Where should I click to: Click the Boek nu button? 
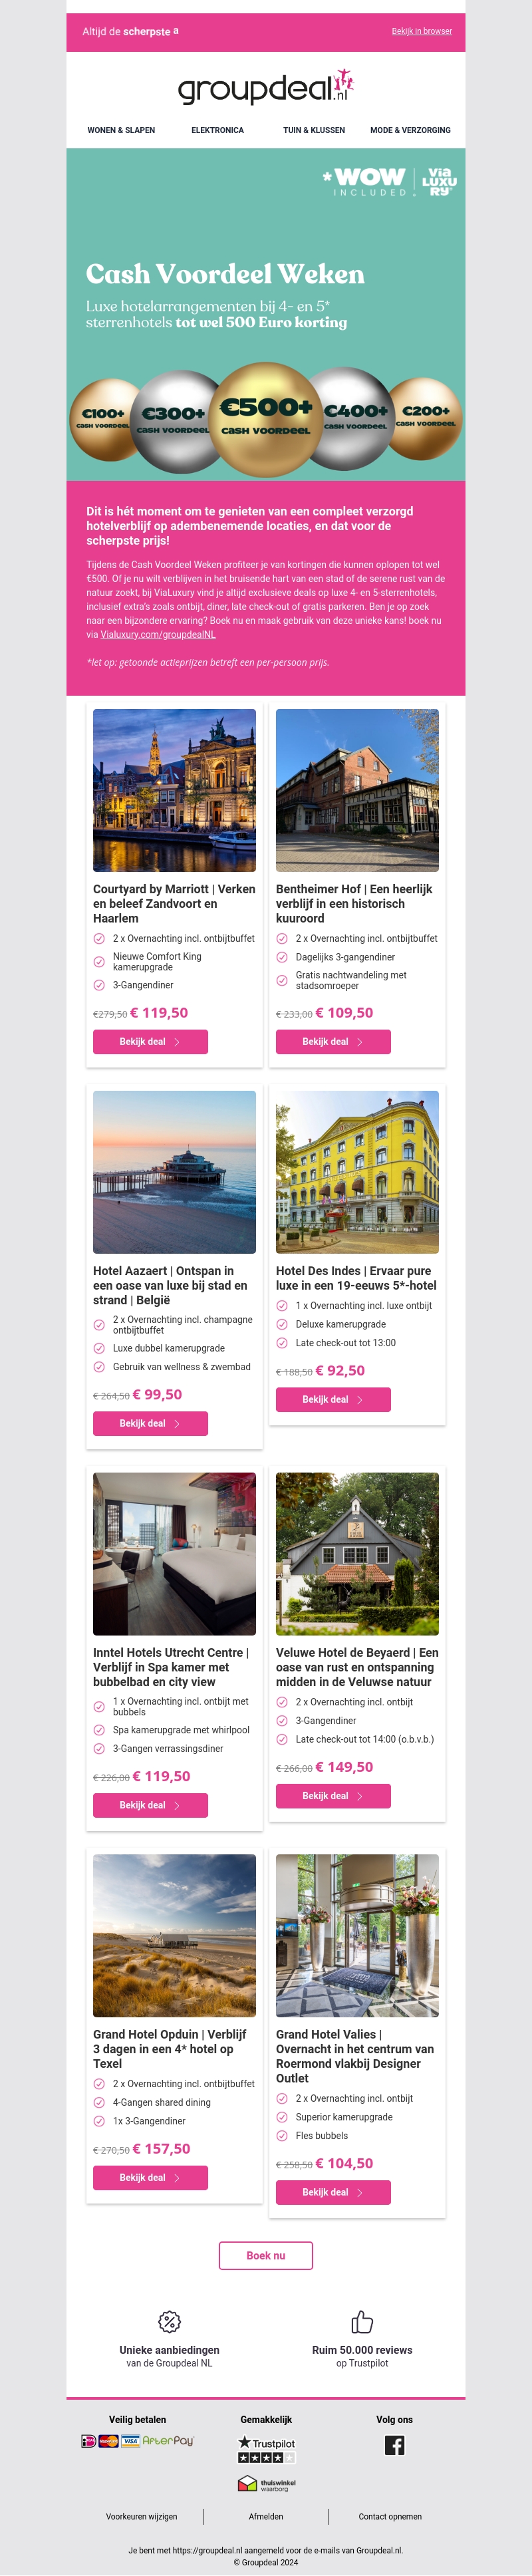pyautogui.click(x=266, y=2255)
